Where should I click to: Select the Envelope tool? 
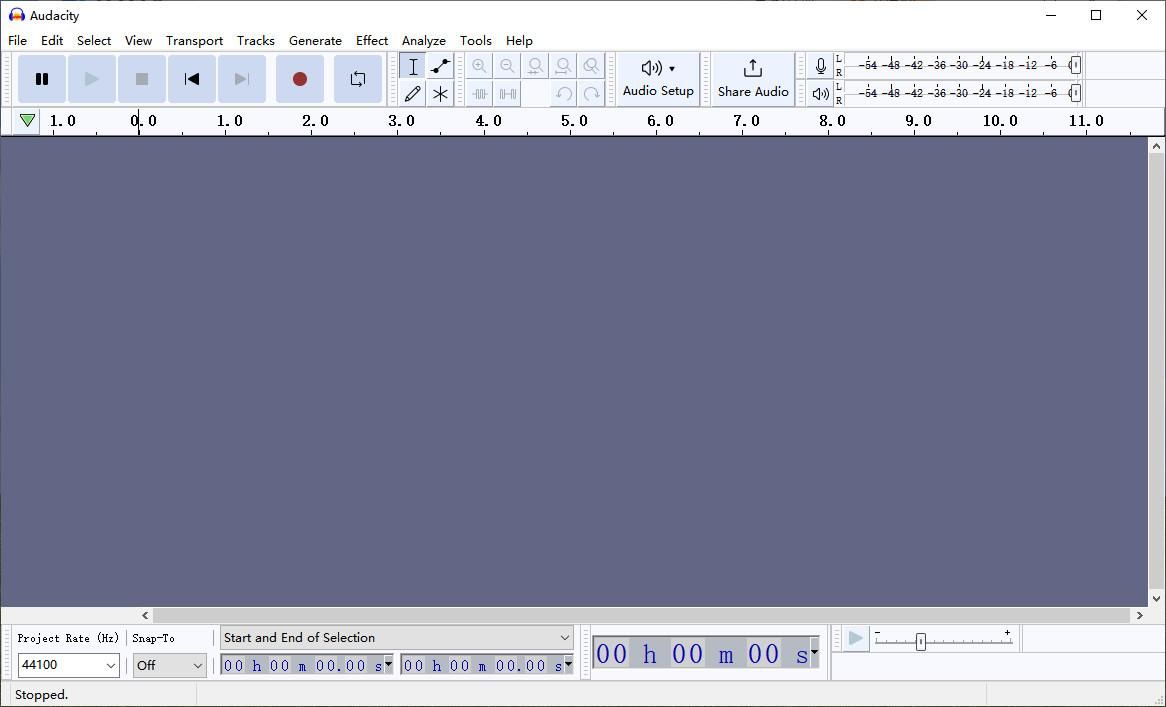click(x=440, y=66)
